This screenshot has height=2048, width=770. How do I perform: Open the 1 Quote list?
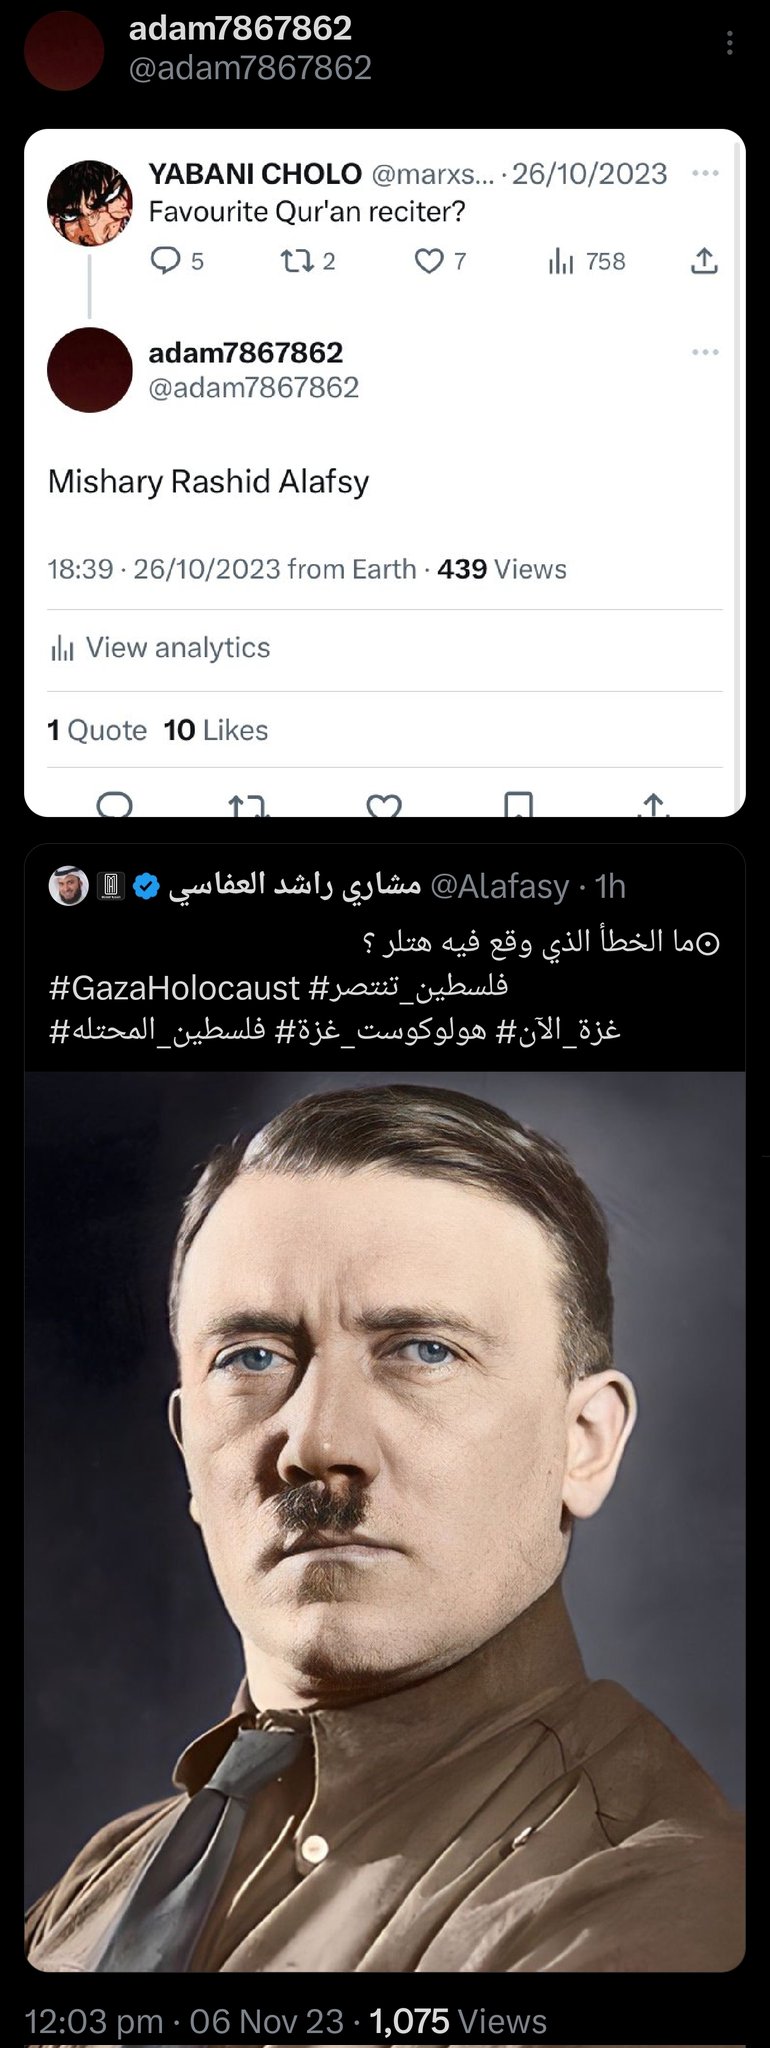97,730
